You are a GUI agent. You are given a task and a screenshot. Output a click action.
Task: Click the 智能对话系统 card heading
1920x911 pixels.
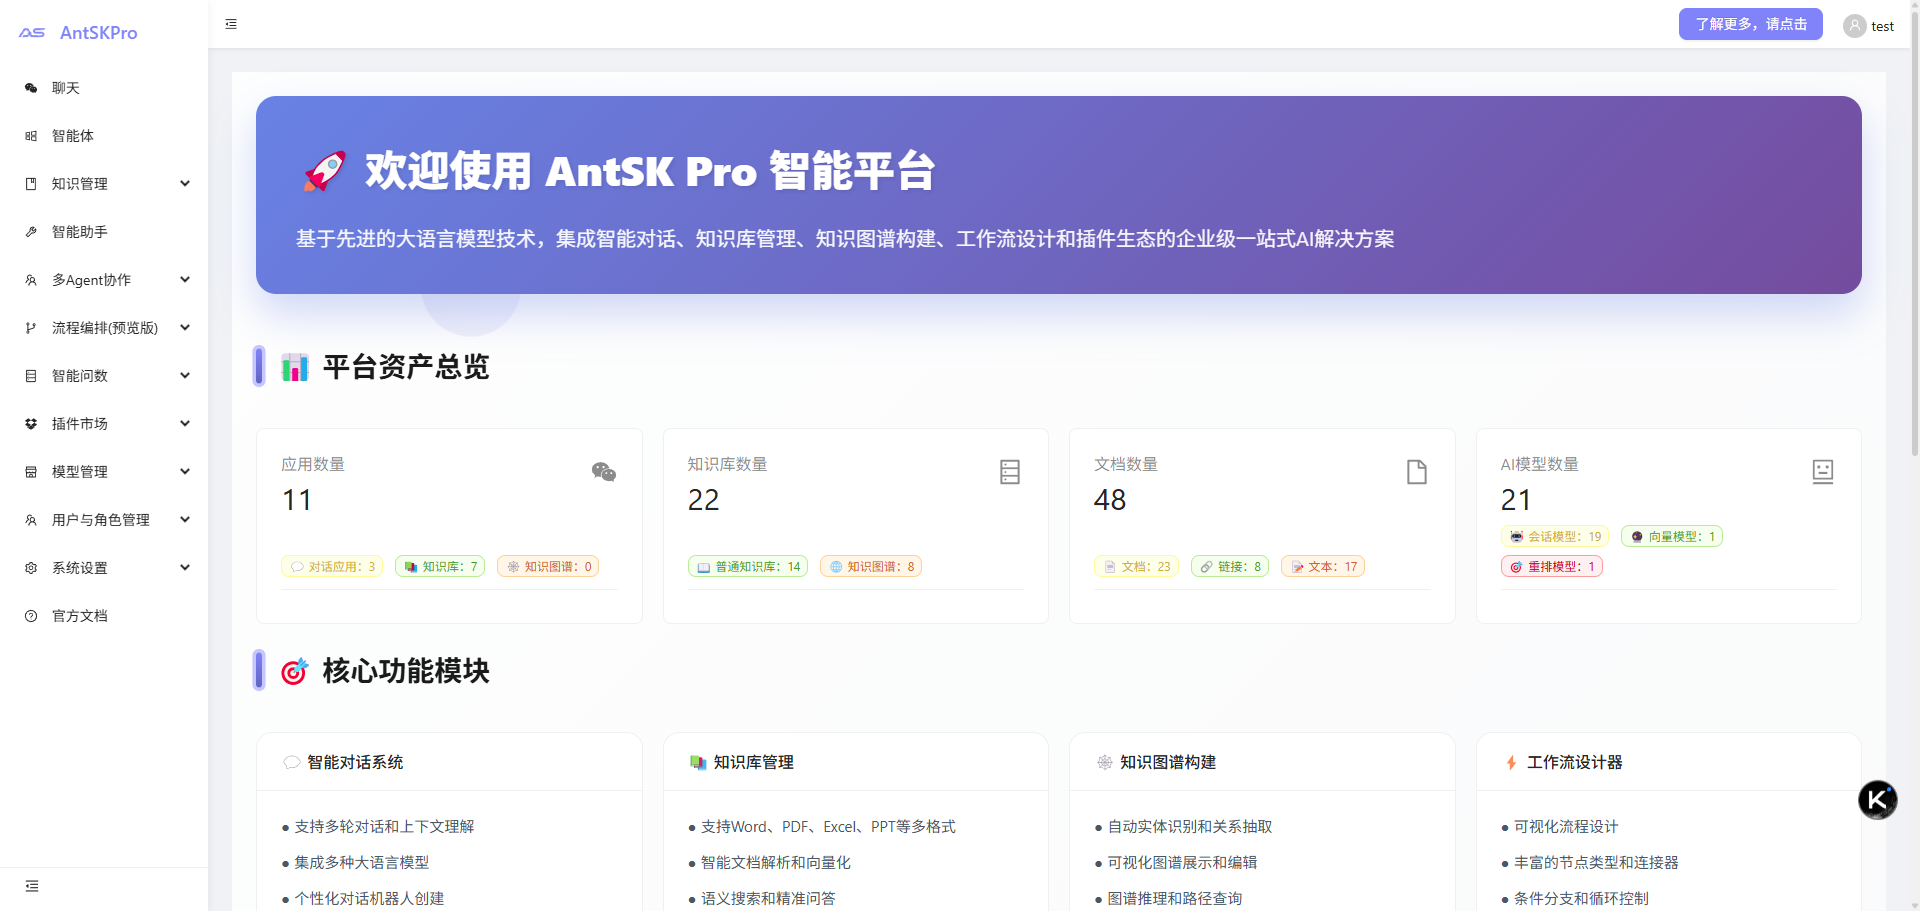pos(355,763)
